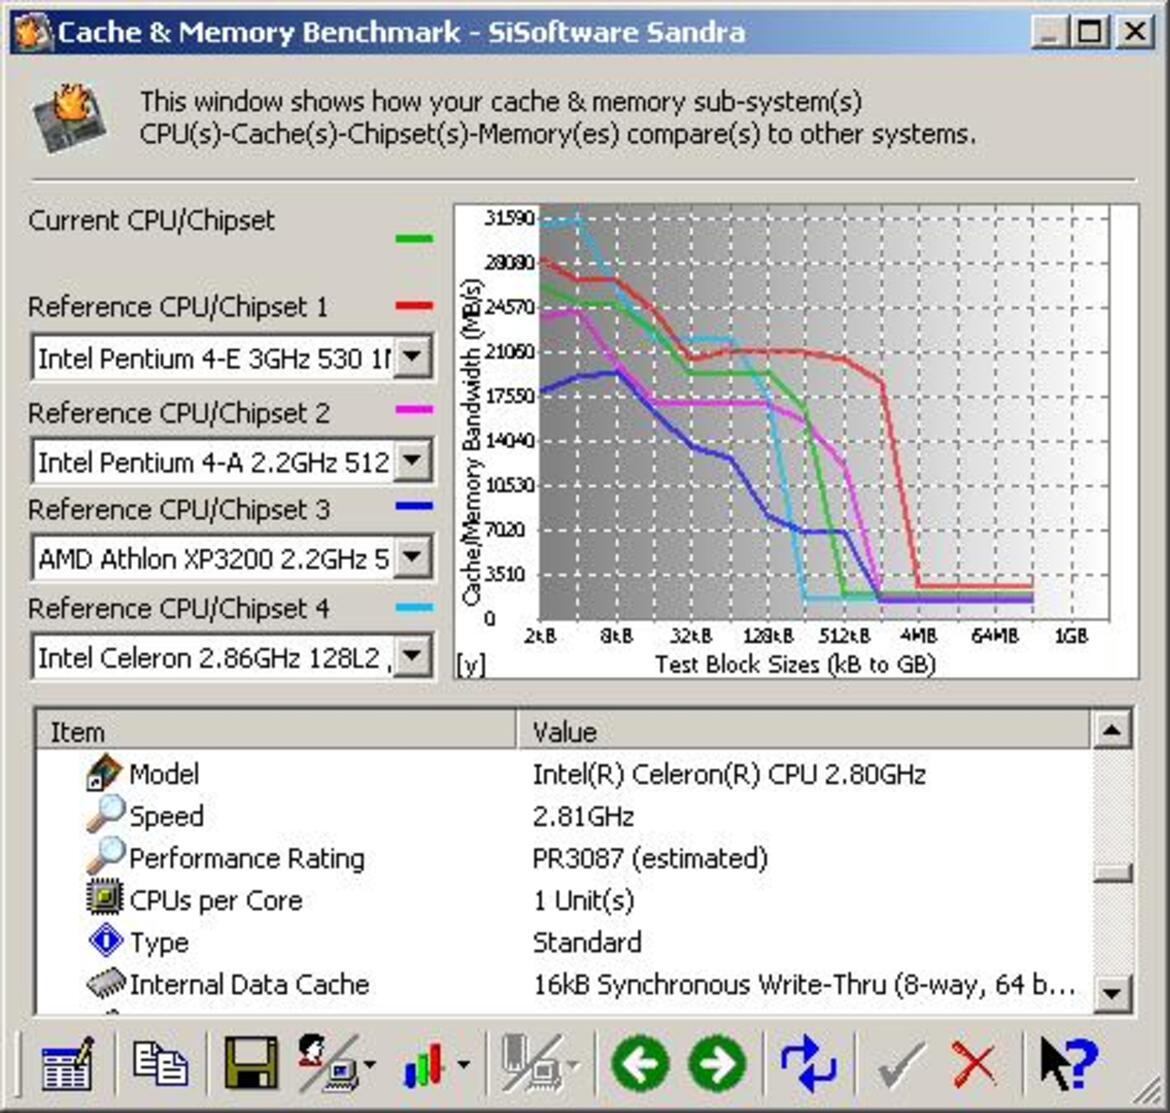Open Reference CPU/Chipset 4 dropdown (Celeron 2.86GHz)

point(412,657)
